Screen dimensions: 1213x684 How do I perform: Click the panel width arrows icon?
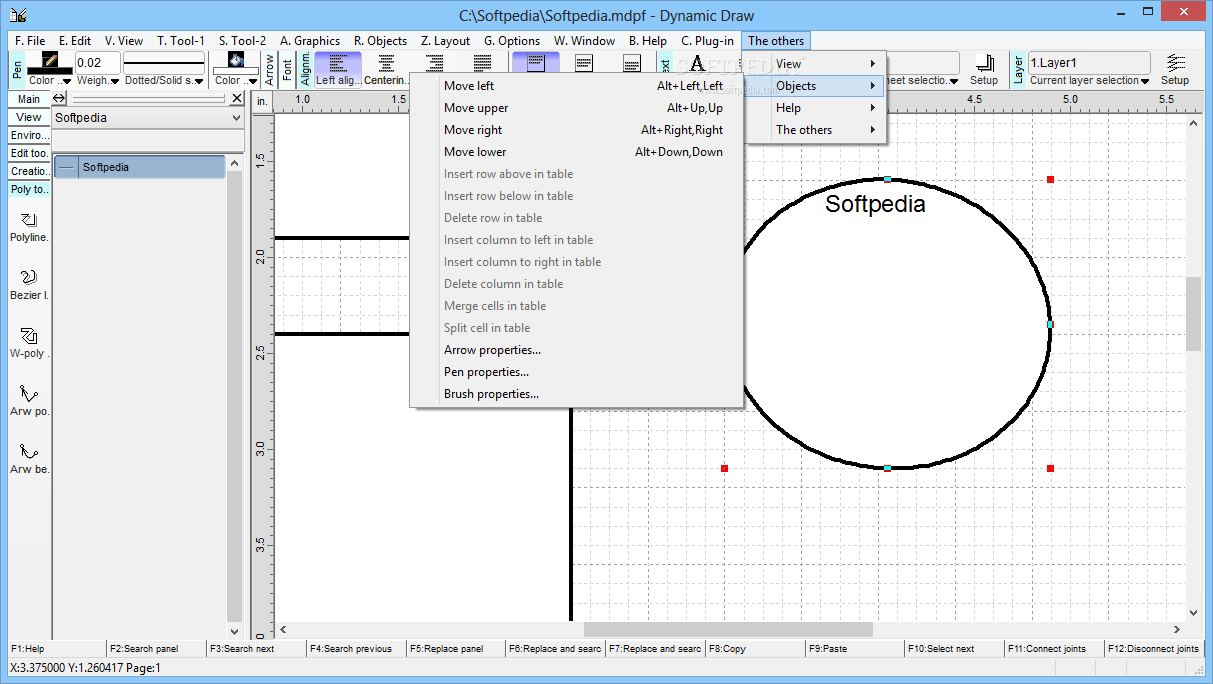(59, 98)
